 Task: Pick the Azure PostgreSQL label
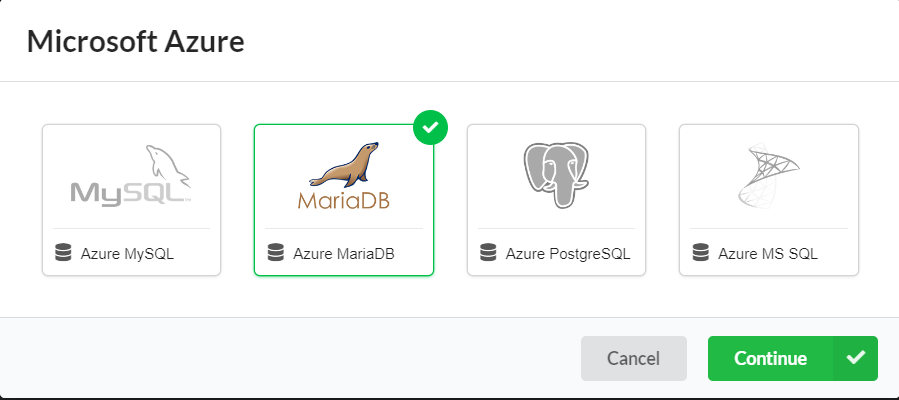(568, 253)
